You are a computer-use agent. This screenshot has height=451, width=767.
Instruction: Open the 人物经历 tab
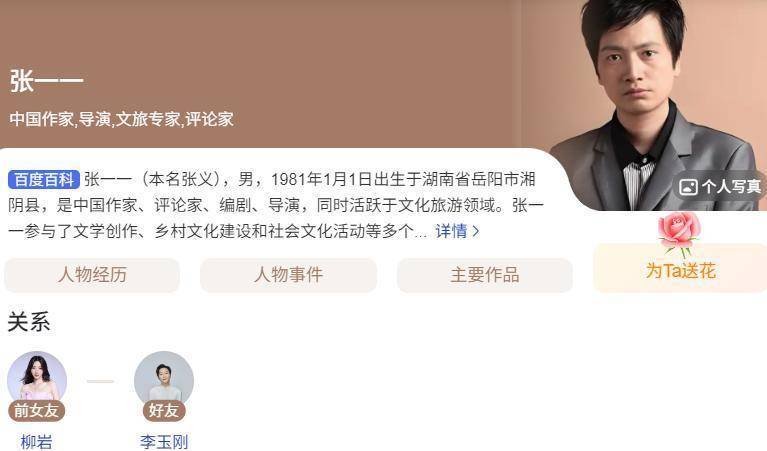point(92,275)
